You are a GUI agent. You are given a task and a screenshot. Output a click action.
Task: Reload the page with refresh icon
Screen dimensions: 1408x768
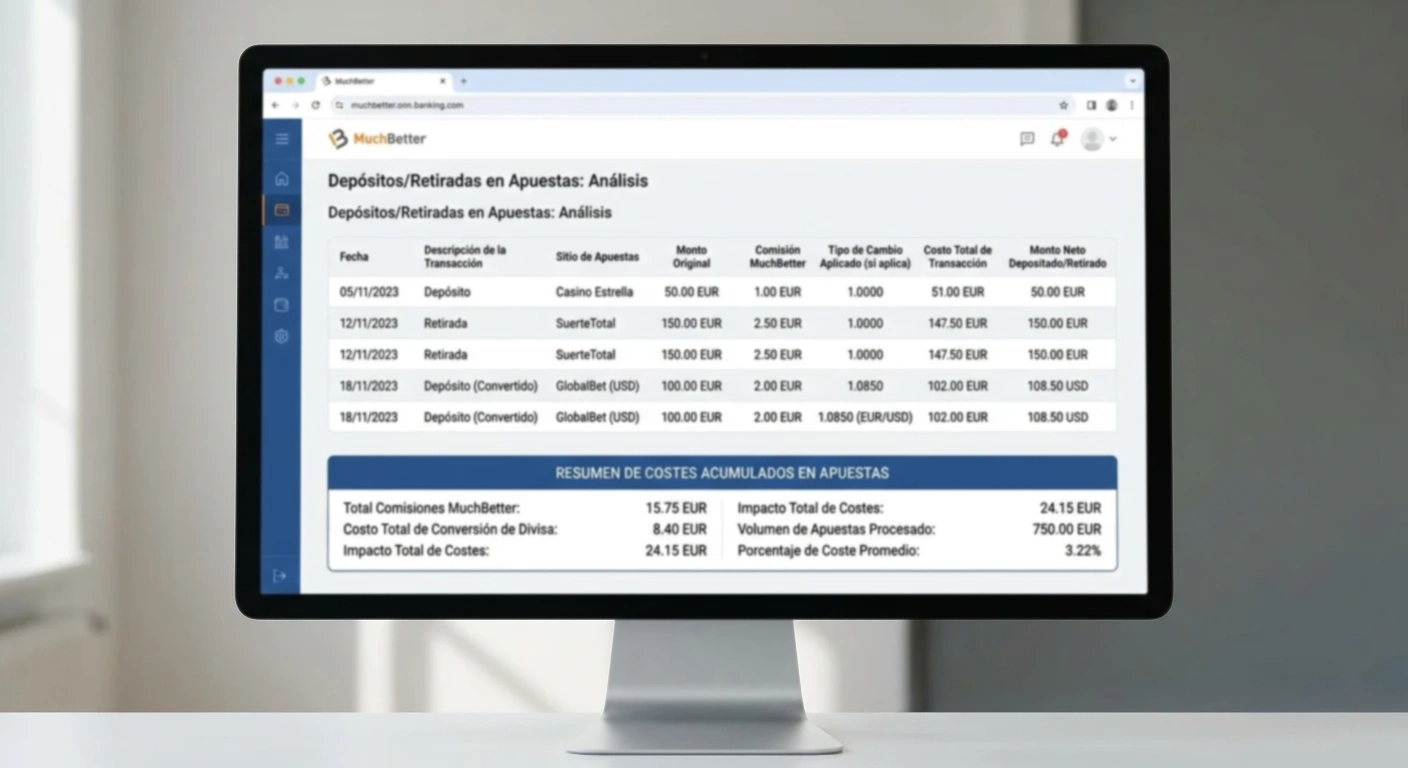tap(316, 105)
